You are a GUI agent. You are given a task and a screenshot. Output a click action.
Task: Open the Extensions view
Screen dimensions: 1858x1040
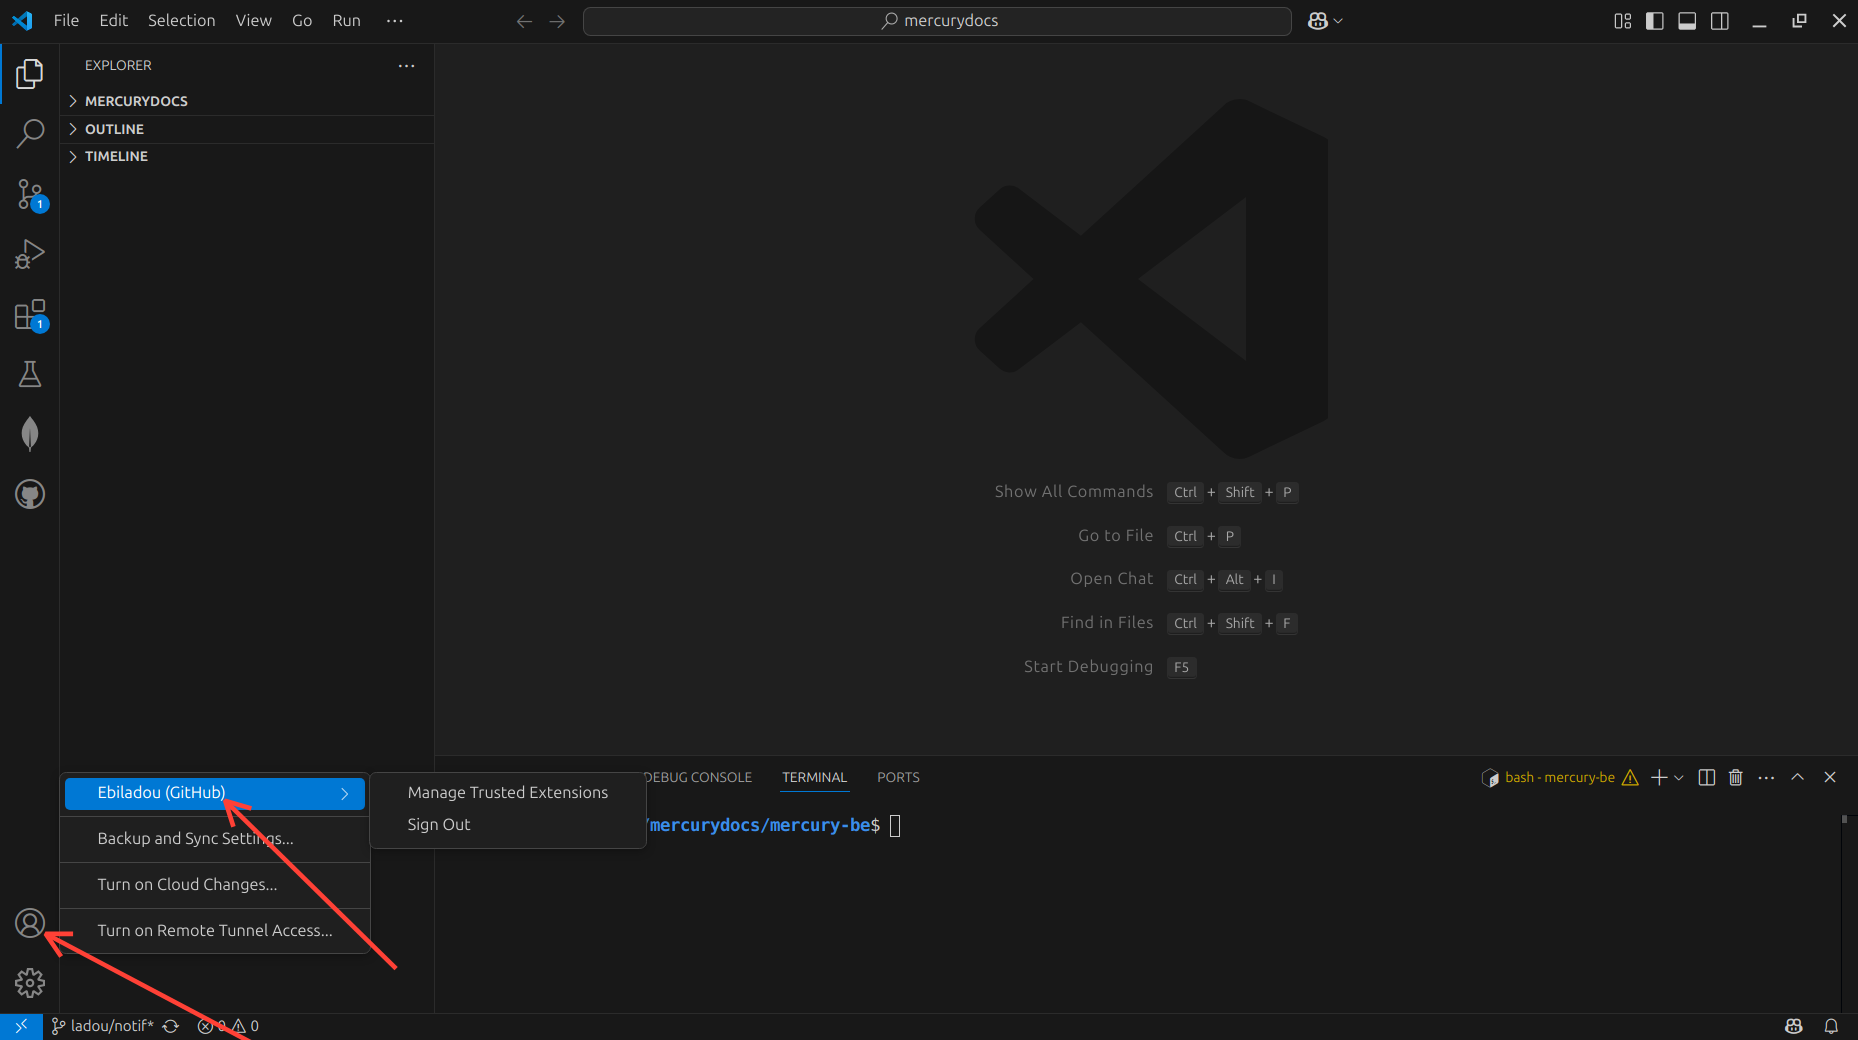click(x=30, y=314)
